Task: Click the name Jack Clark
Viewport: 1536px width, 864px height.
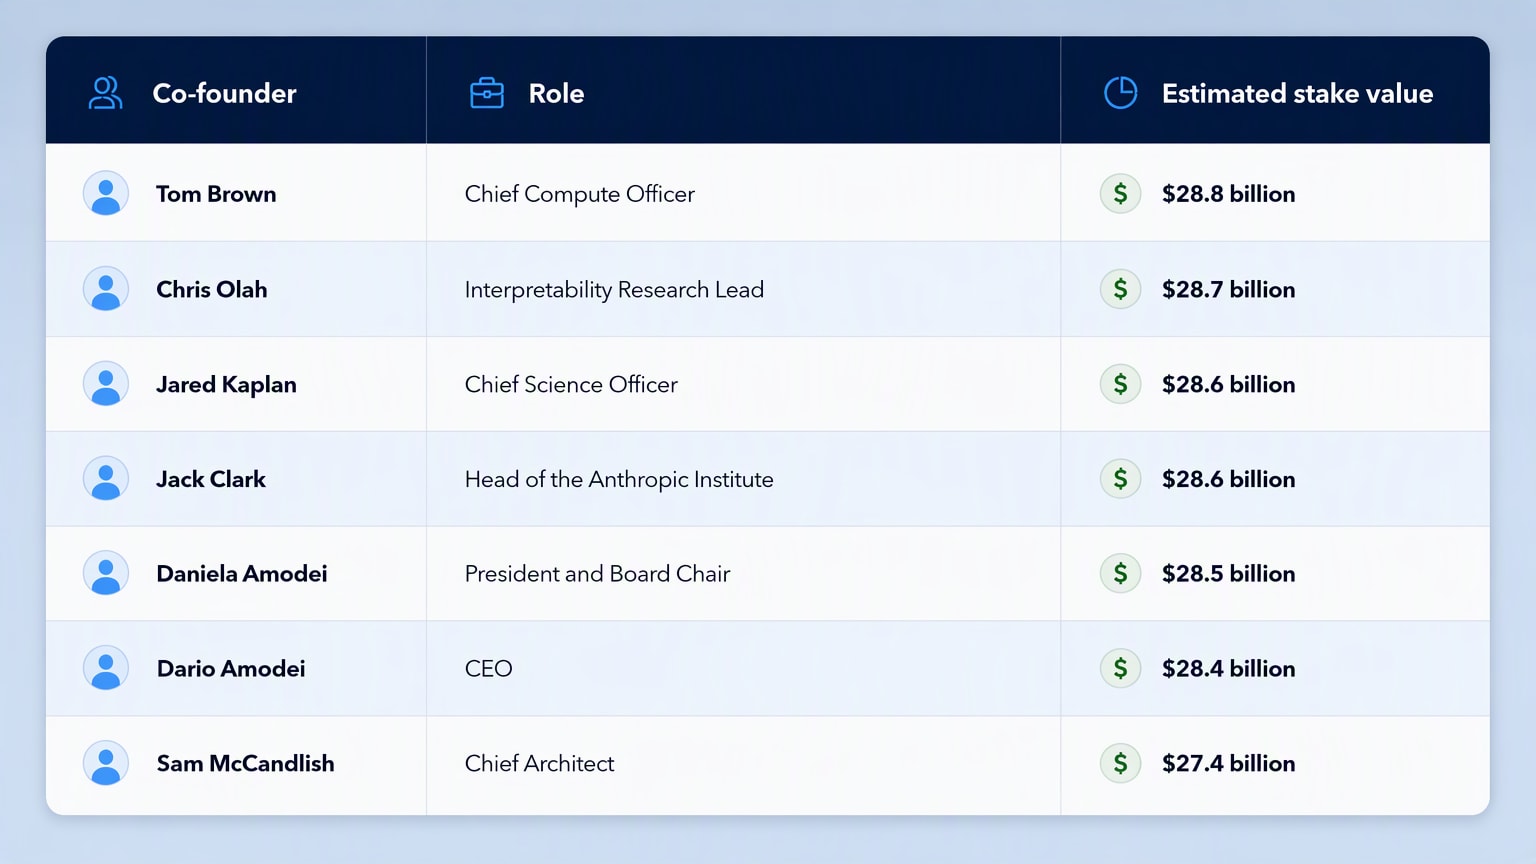Action: click(x=211, y=479)
